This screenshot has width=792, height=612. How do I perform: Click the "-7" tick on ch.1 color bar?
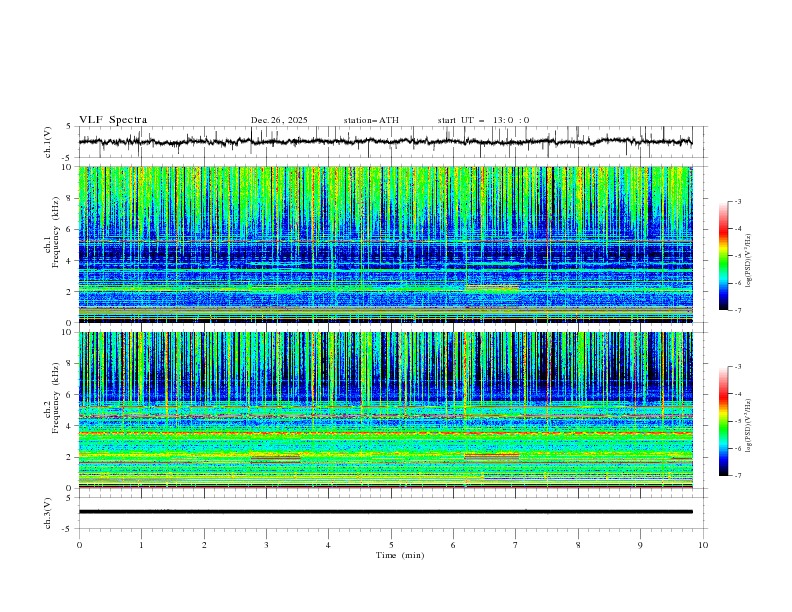point(738,310)
